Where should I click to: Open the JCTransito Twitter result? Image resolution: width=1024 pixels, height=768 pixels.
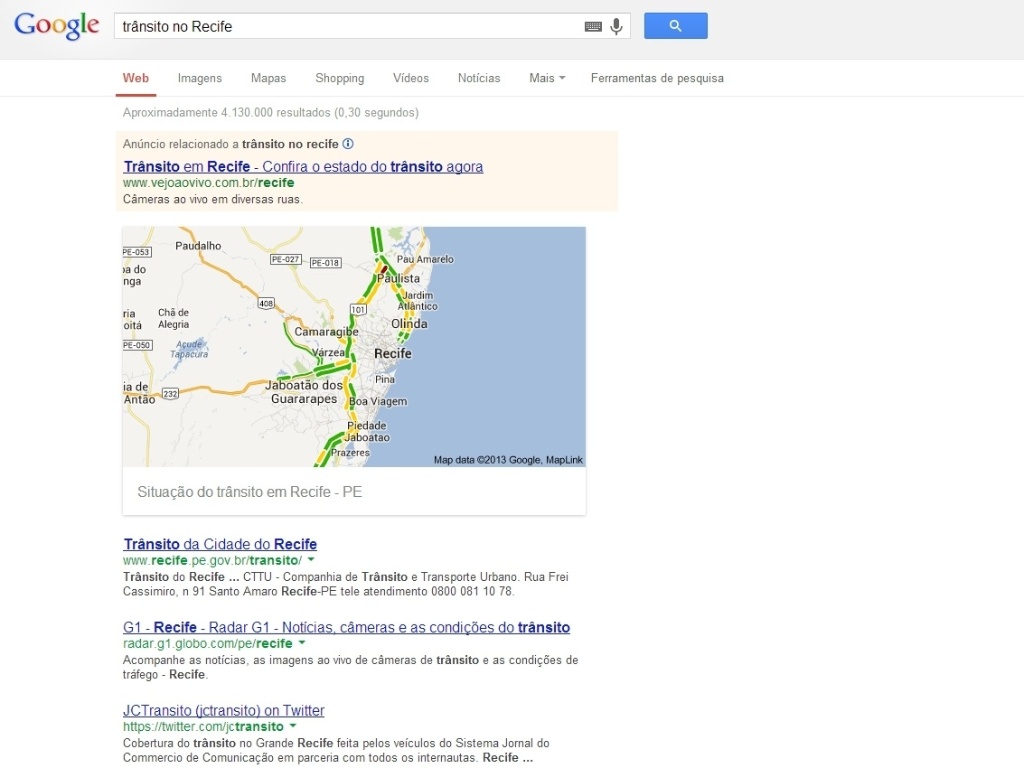pyautogui.click(x=223, y=710)
